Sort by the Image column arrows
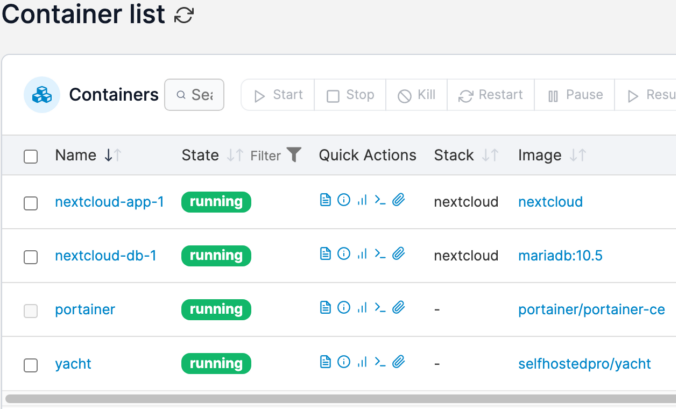 [x=578, y=155]
